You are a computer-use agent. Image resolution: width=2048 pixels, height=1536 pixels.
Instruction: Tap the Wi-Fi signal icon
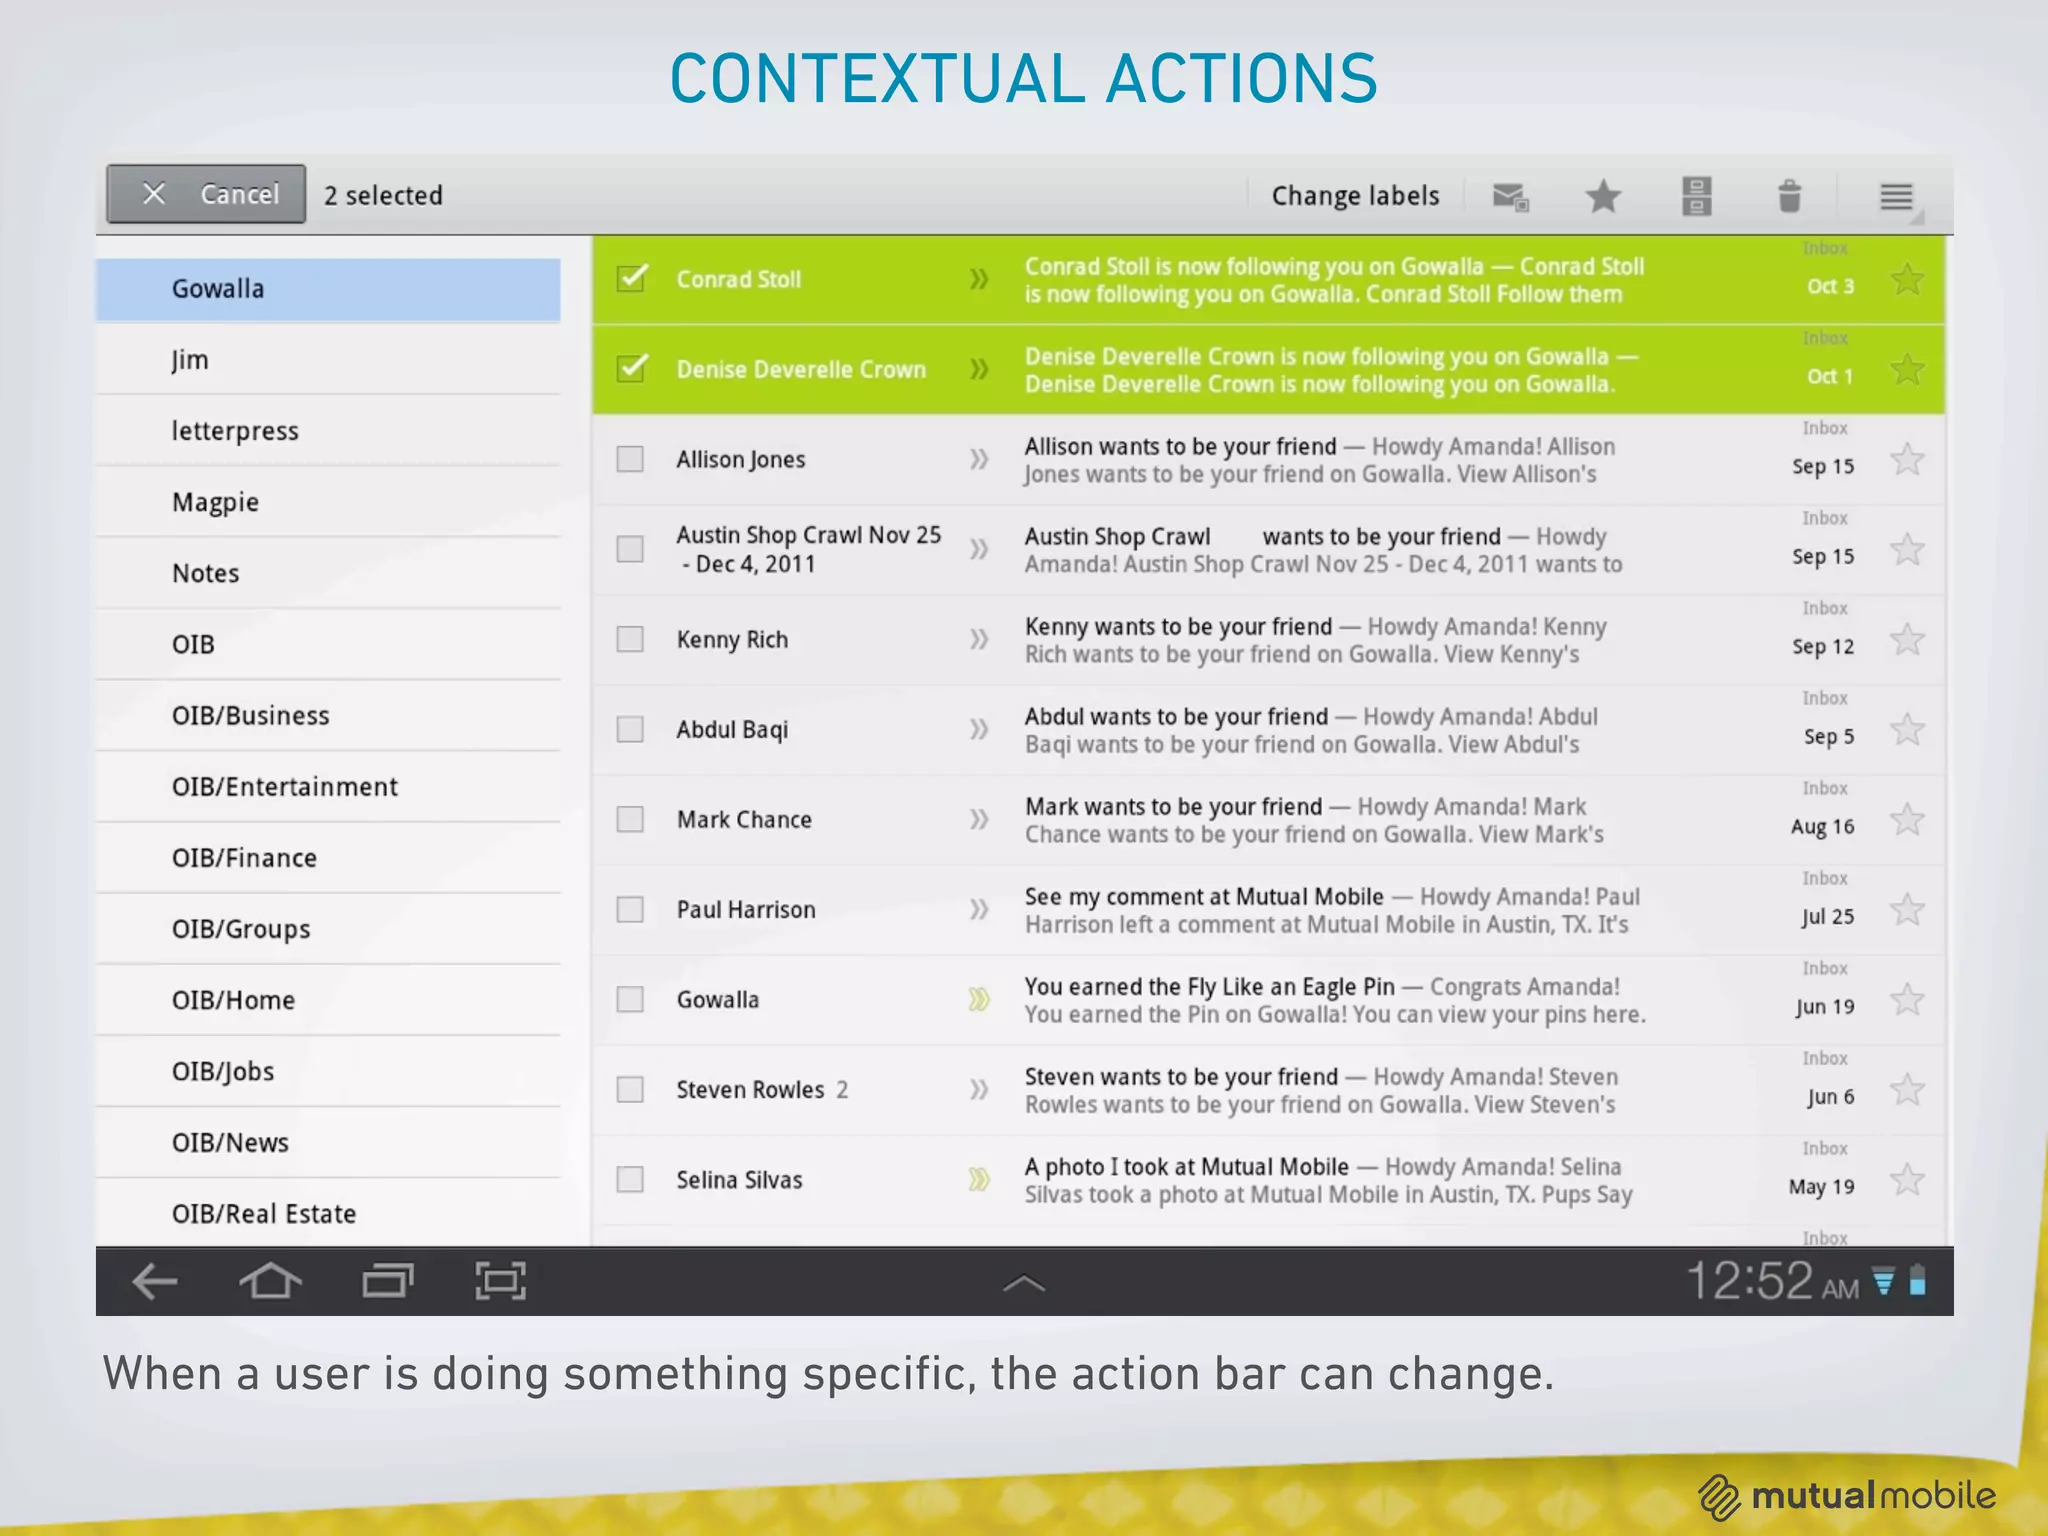click(1883, 1281)
